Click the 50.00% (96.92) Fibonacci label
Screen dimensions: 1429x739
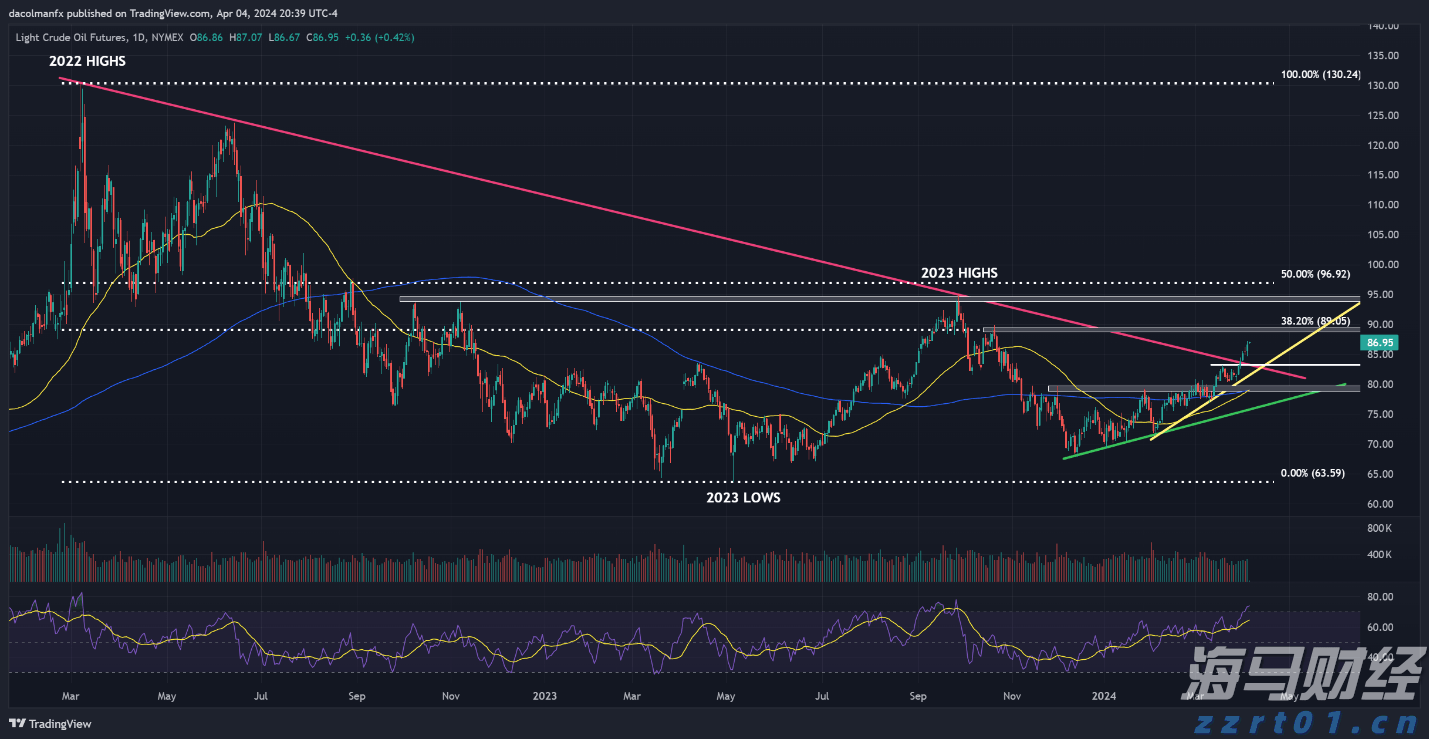click(x=1315, y=273)
